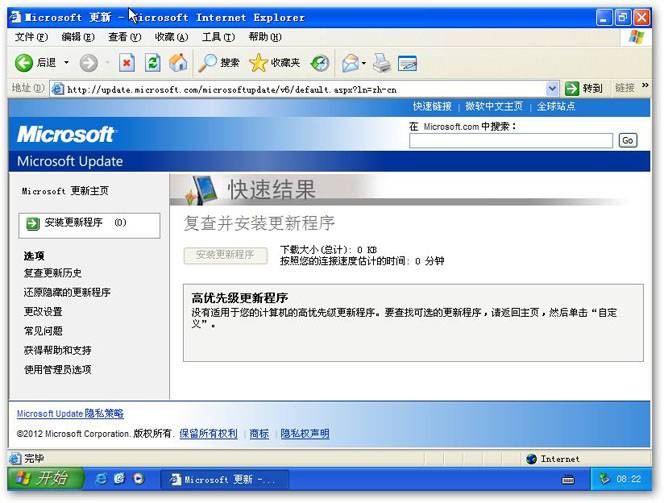Open the 微软中文主页 header link
Viewport: 664px width, 503px height.
coord(494,106)
